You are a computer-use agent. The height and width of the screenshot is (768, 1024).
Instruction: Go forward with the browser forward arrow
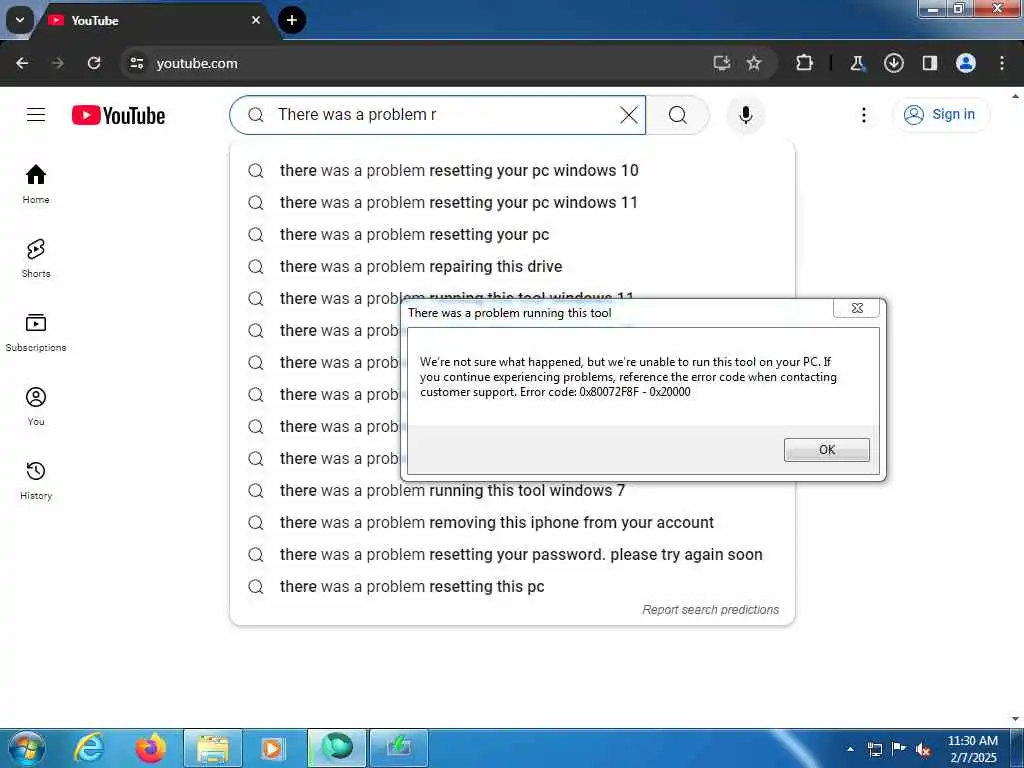click(x=58, y=63)
